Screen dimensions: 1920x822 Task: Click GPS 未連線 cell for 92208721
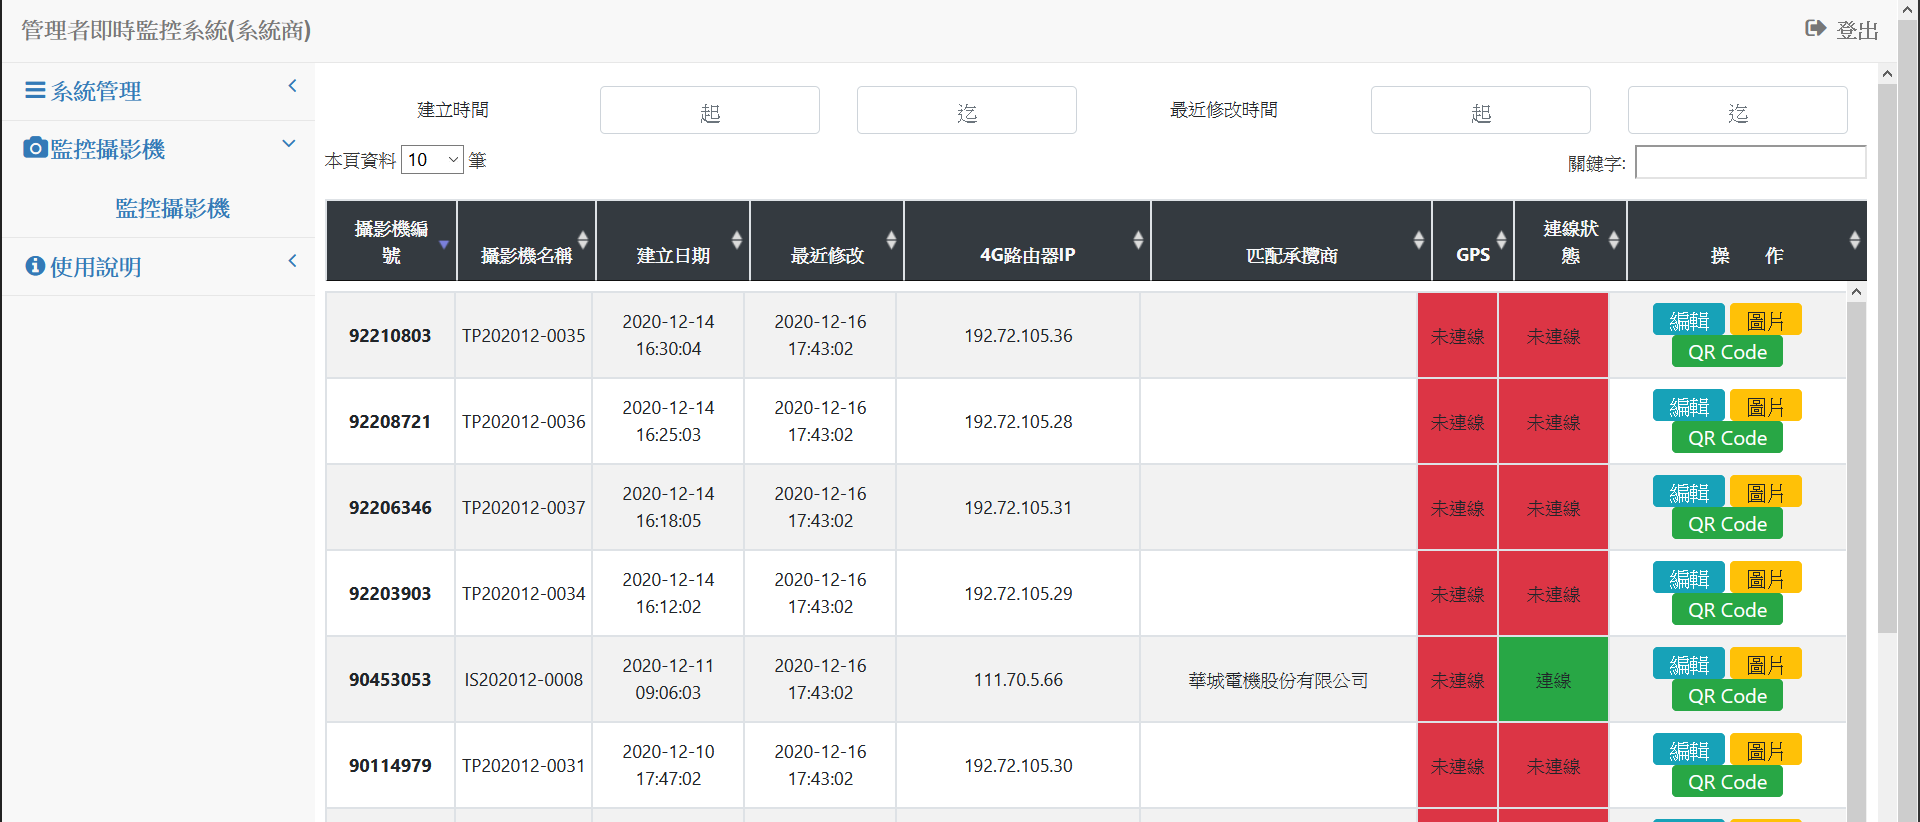coord(1457,422)
